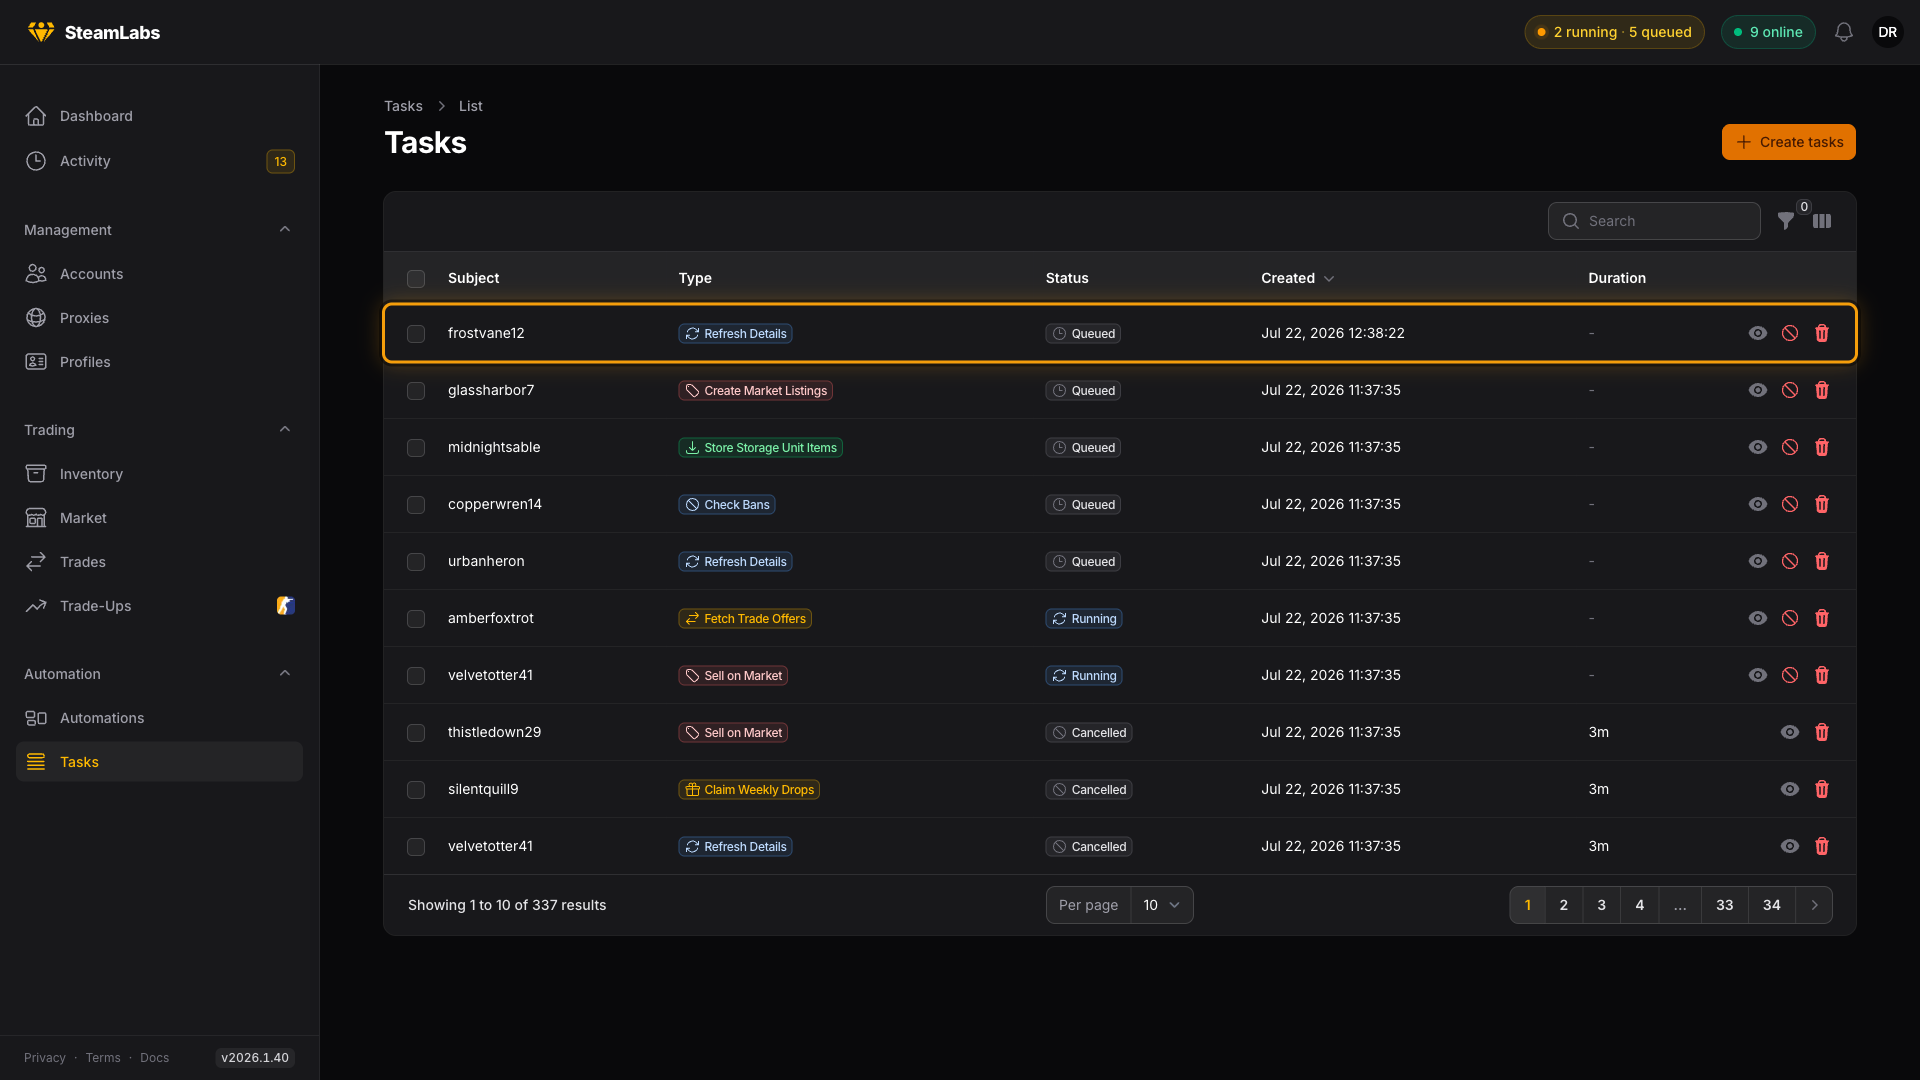Delete the thistledown29 task
1920x1080 pixels.
[1822, 732]
